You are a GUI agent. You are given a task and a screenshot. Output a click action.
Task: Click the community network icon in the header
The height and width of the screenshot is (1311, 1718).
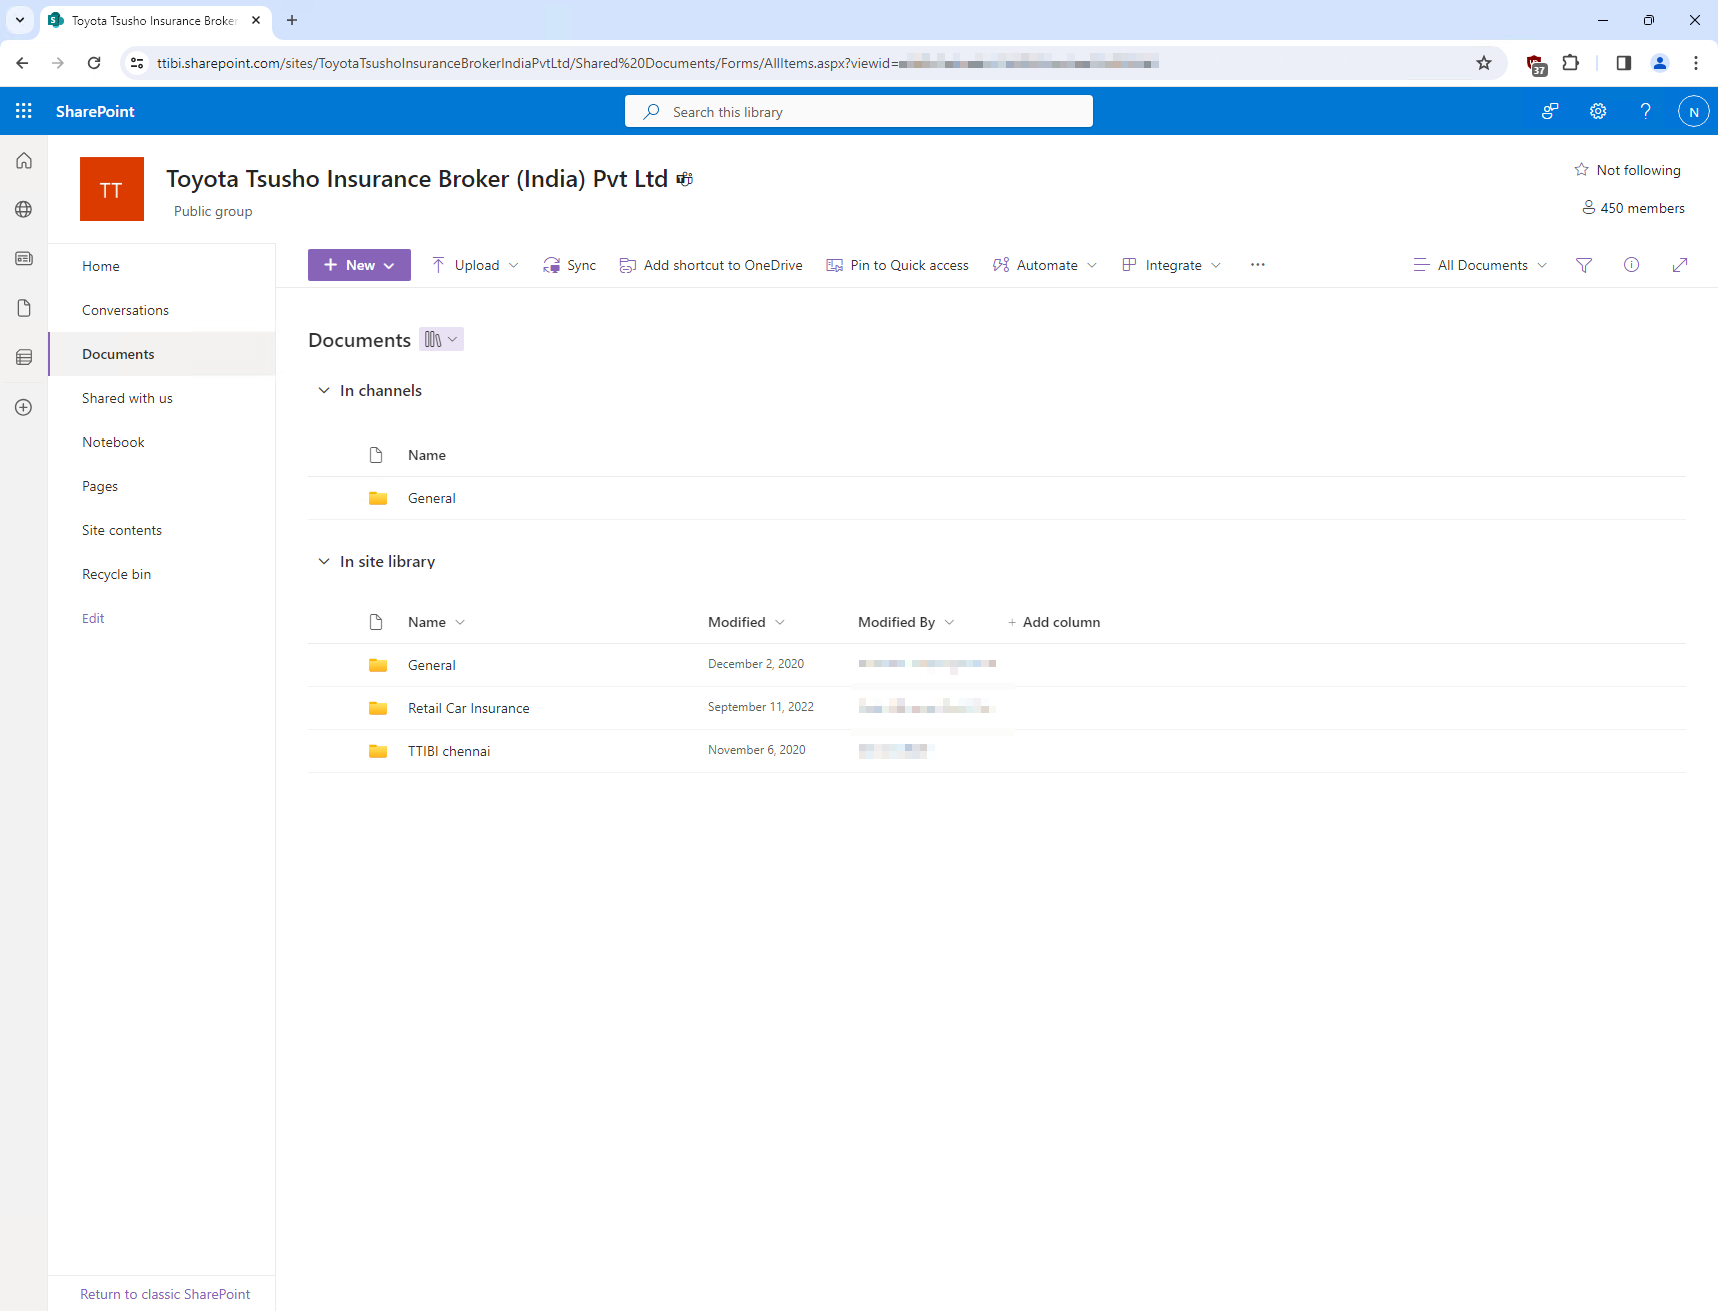(1550, 111)
